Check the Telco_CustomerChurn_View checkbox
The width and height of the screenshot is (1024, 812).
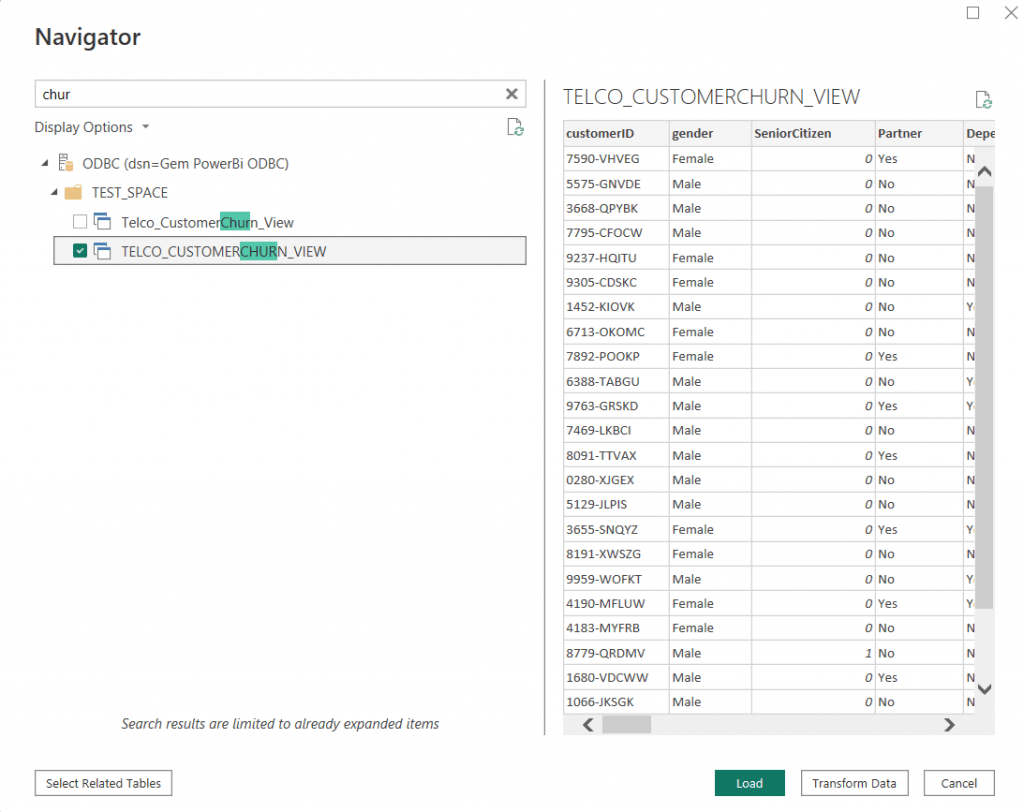(x=80, y=221)
